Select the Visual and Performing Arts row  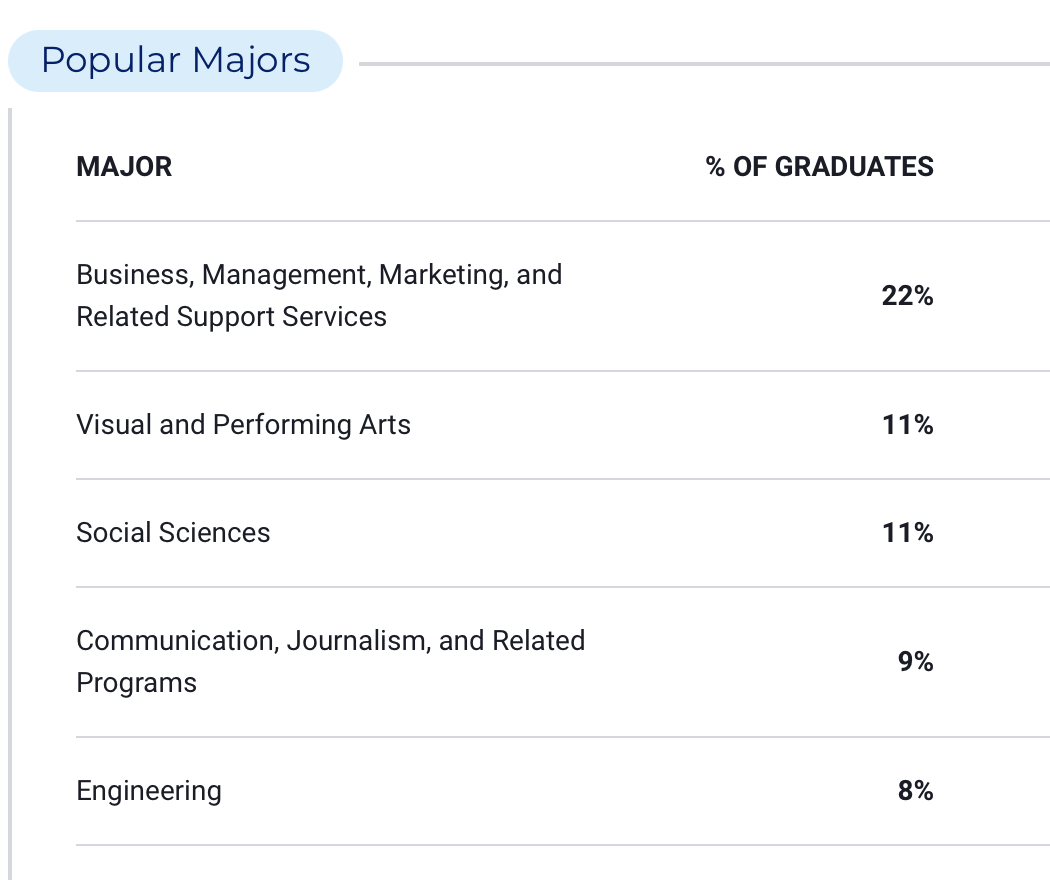pos(562,425)
